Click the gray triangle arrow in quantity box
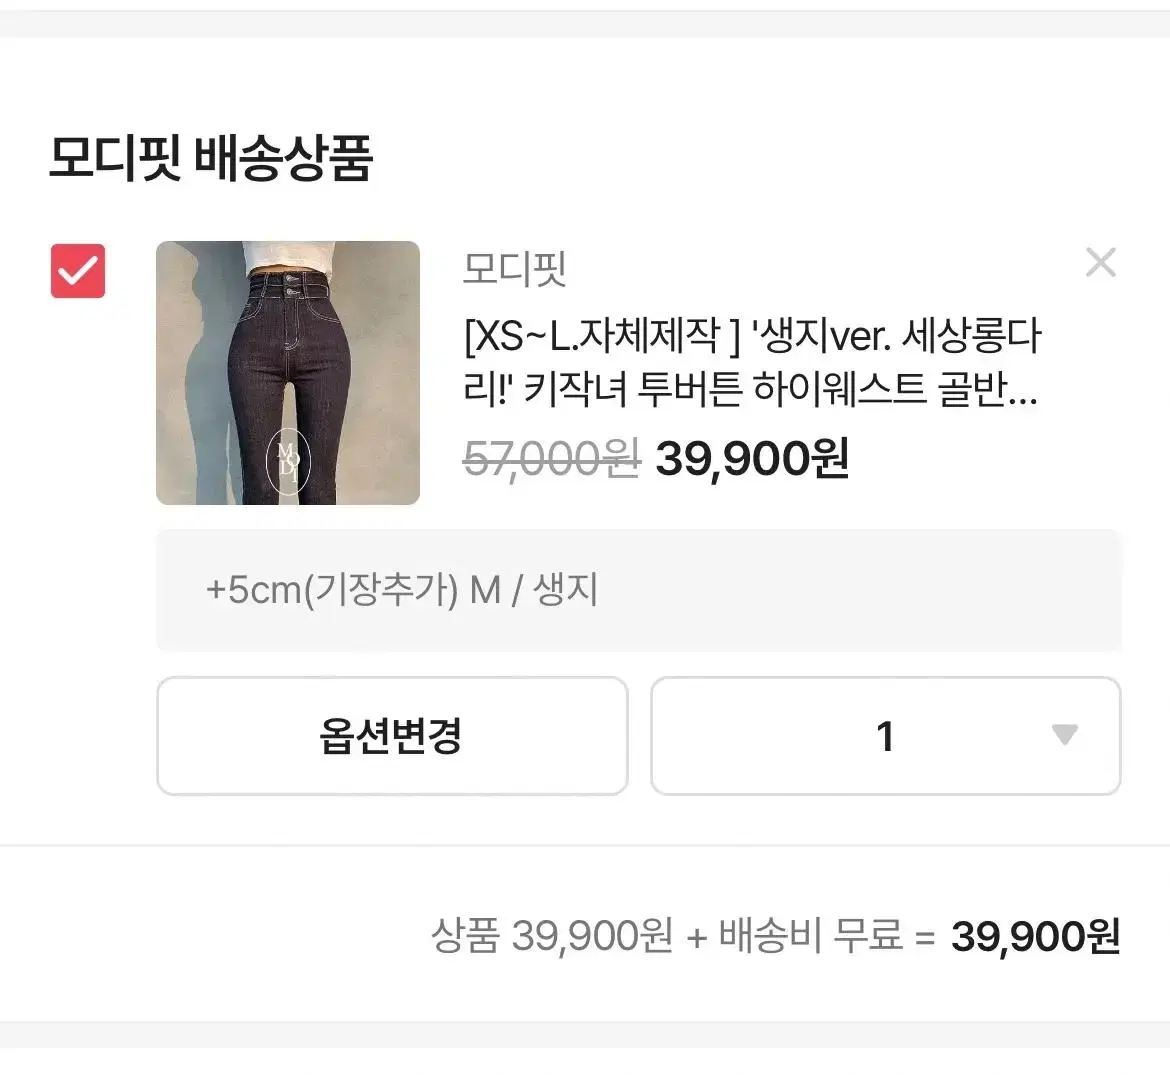Viewport: 1170px width, 1075px height. pos(1065,734)
